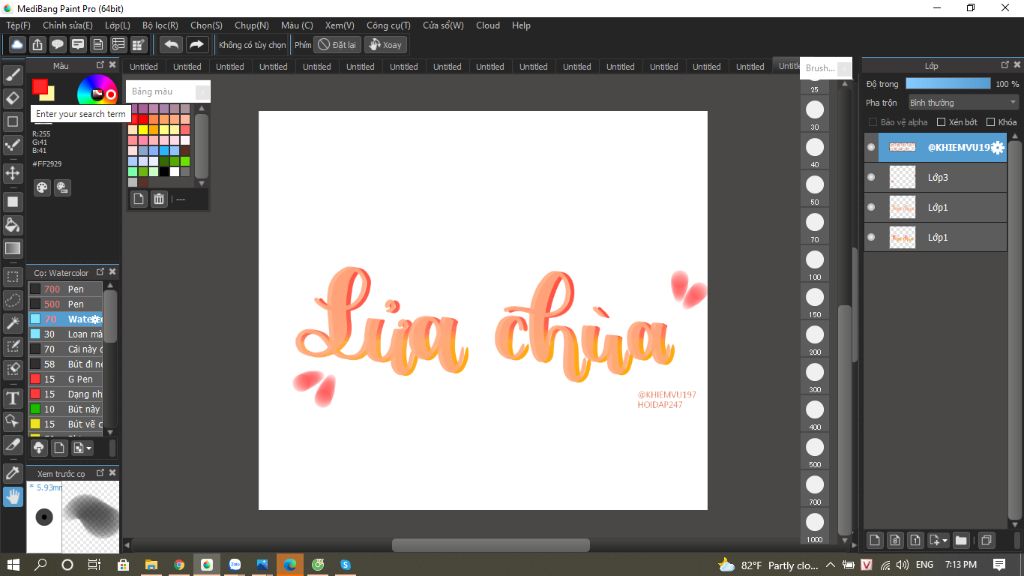
Task: Download cloud brush icon in brush panel
Action: pos(39,448)
